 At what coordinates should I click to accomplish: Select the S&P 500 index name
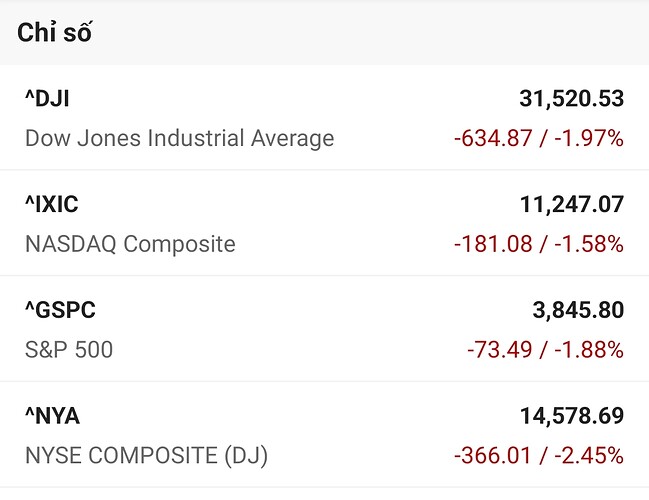[69, 349]
